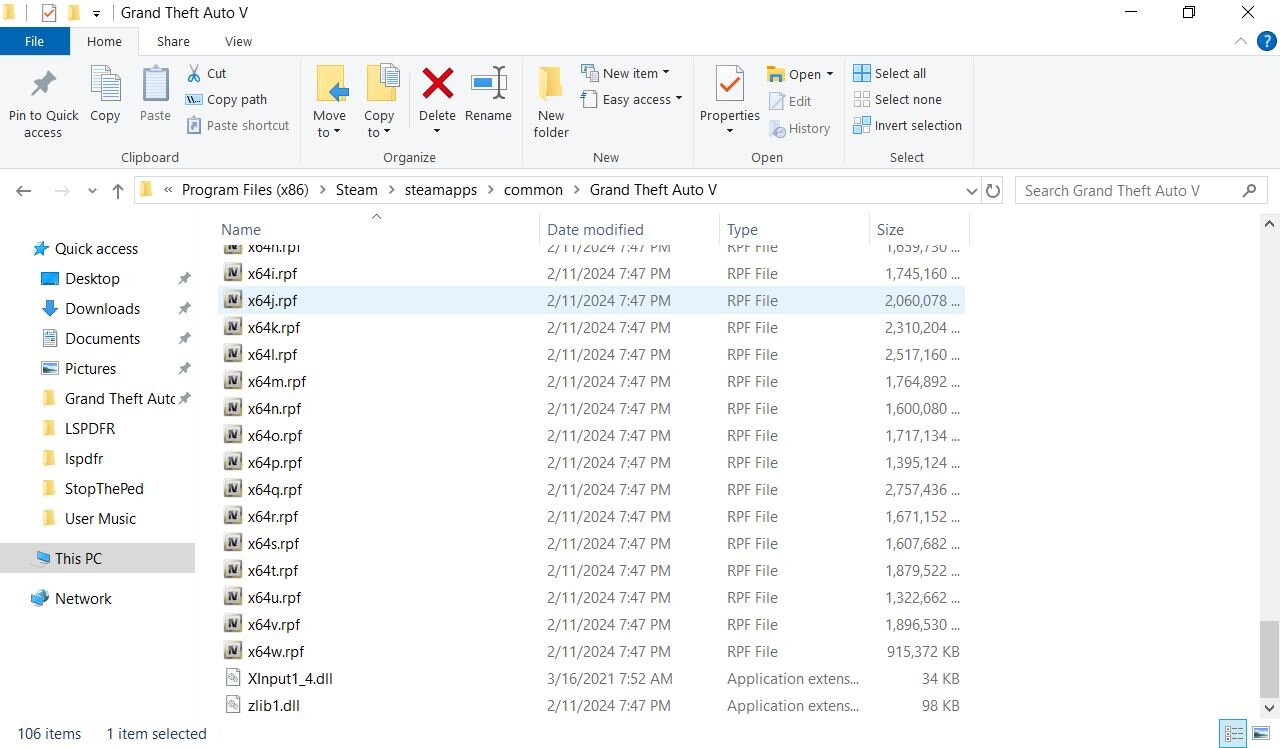Screen dimensions: 1280x748
Task: Click the Pin to Quick access icon
Action: tap(43, 85)
